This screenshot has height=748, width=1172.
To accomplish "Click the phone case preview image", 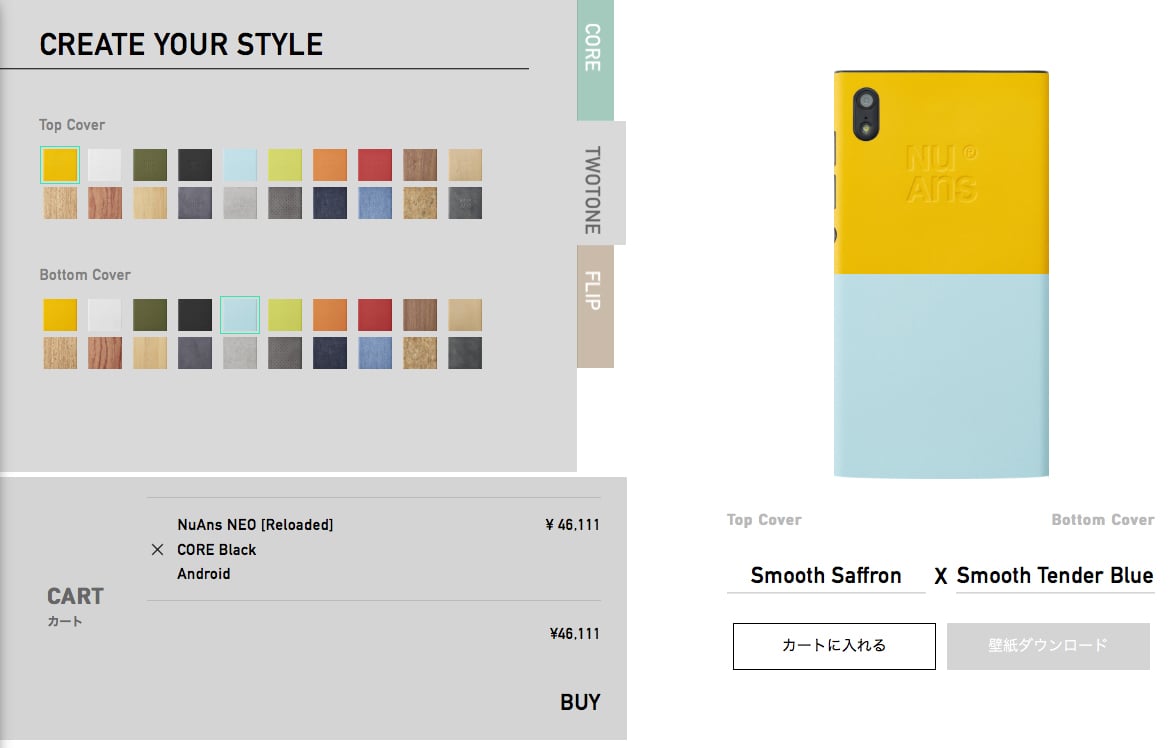I will (941, 274).
